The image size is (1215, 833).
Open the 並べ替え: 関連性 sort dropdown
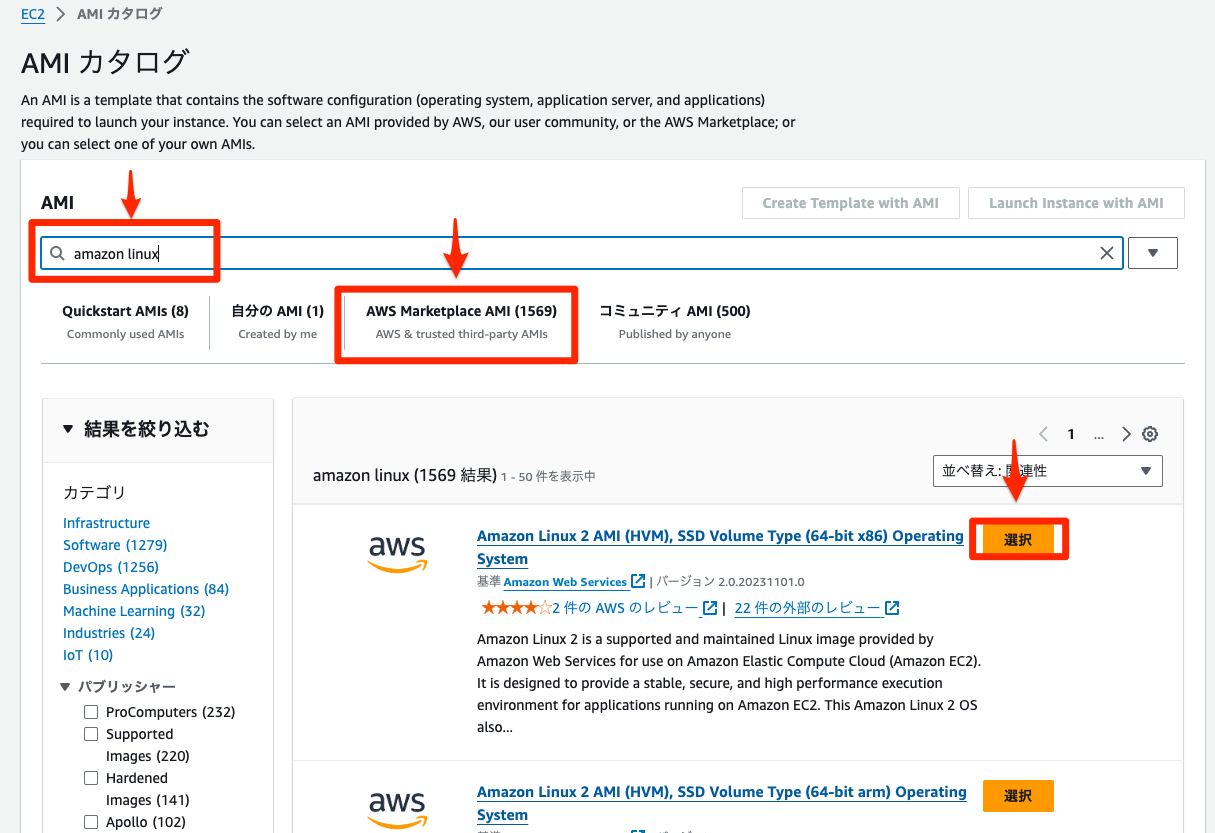point(1047,470)
